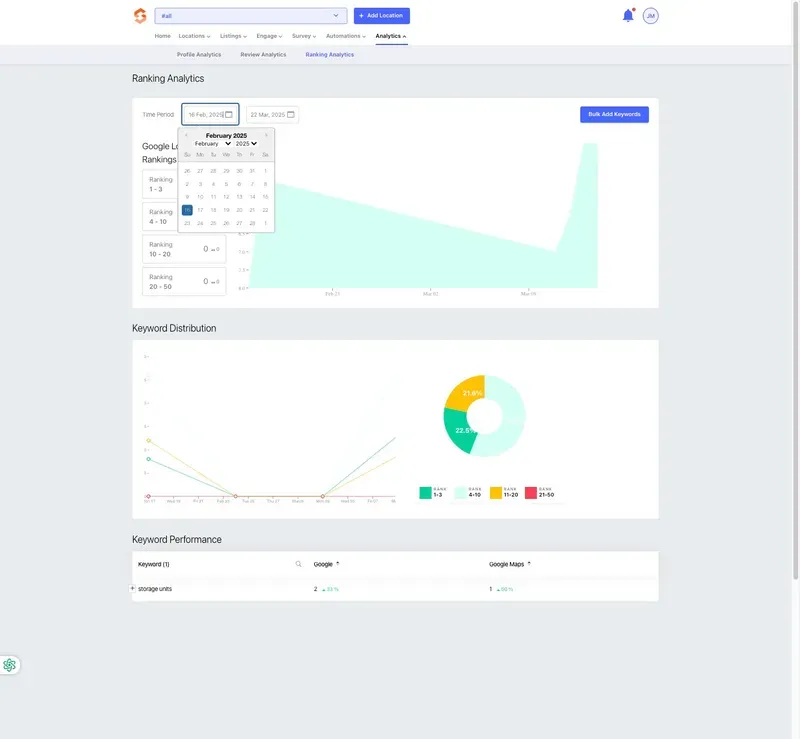Expand the storage units keyword row
This screenshot has height=739, width=800.
click(x=132, y=588)
